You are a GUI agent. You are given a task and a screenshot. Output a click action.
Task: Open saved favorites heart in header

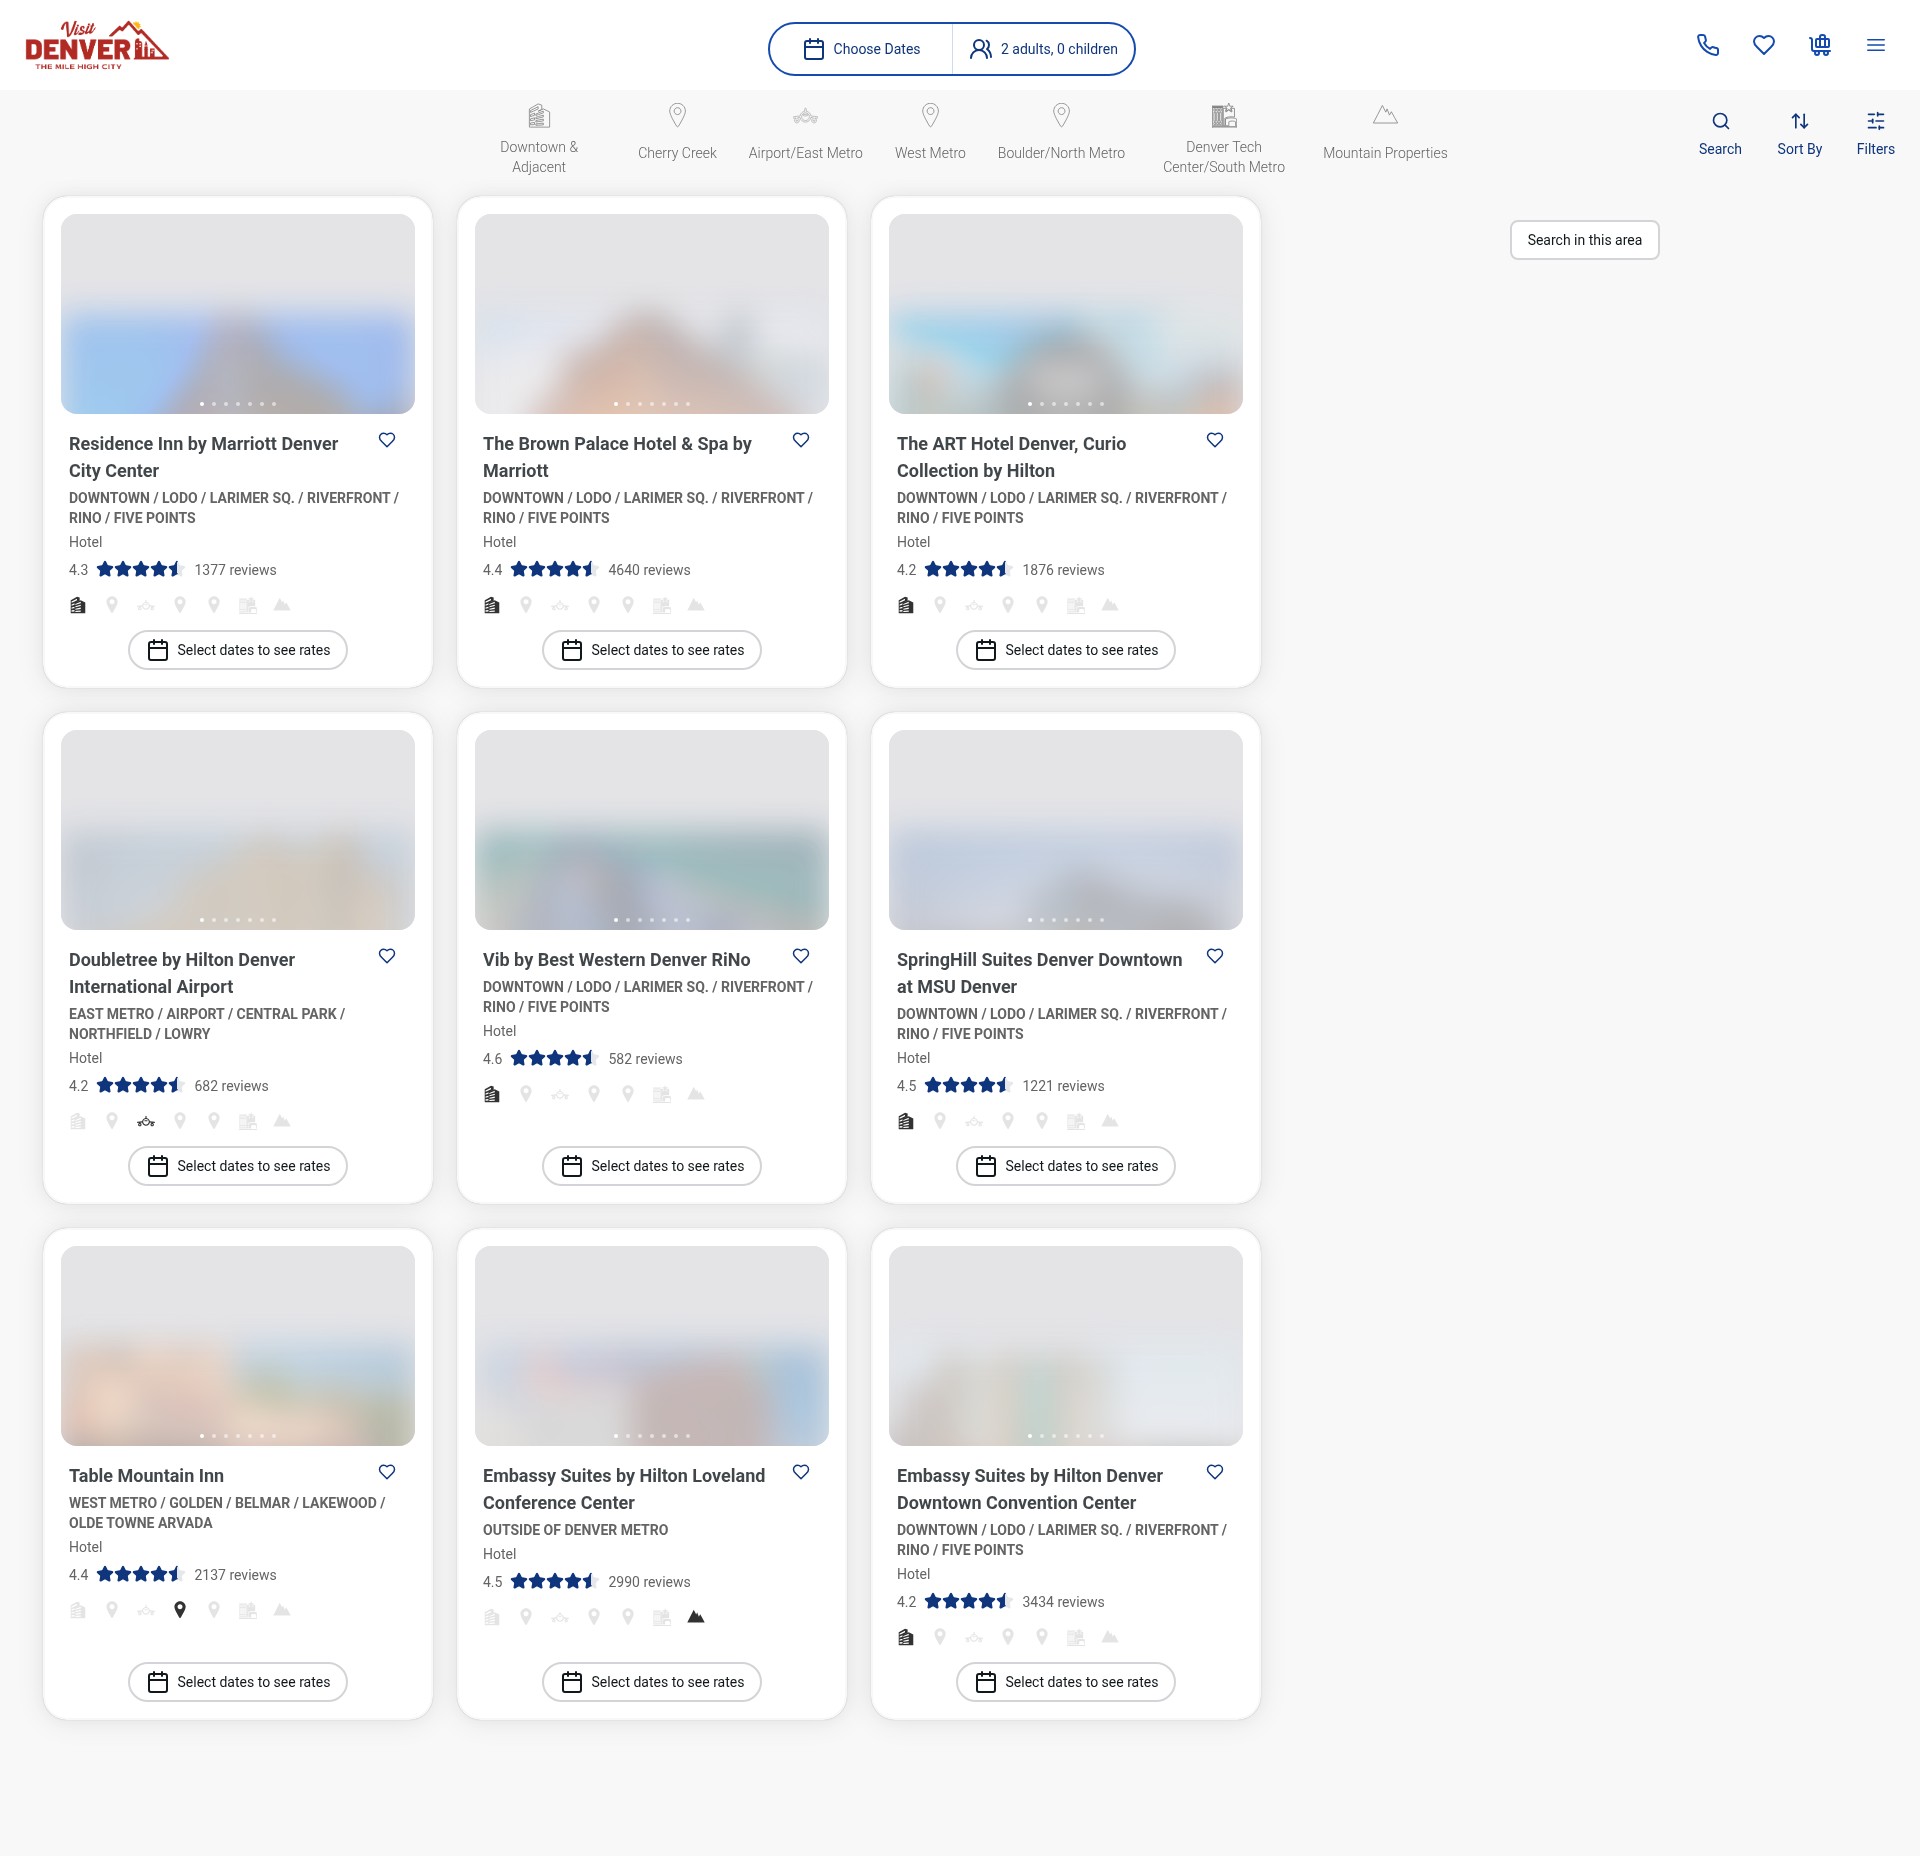1764,45
